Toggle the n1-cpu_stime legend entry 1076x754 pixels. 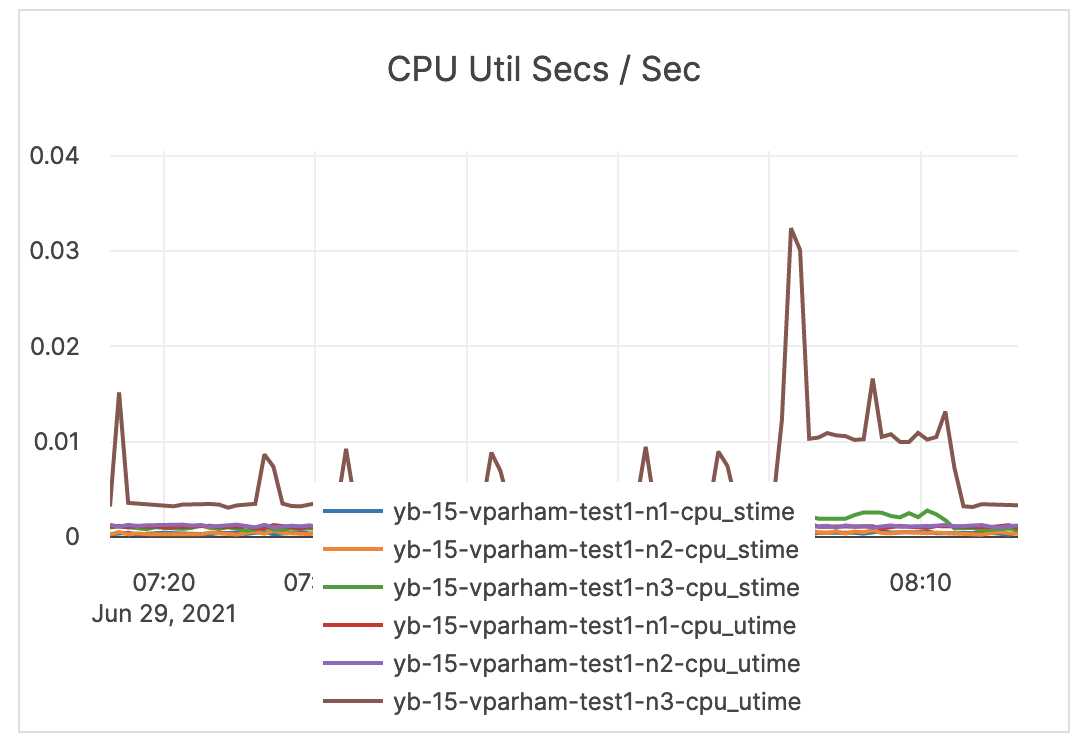pyautogui.click(x=594, y=512)
